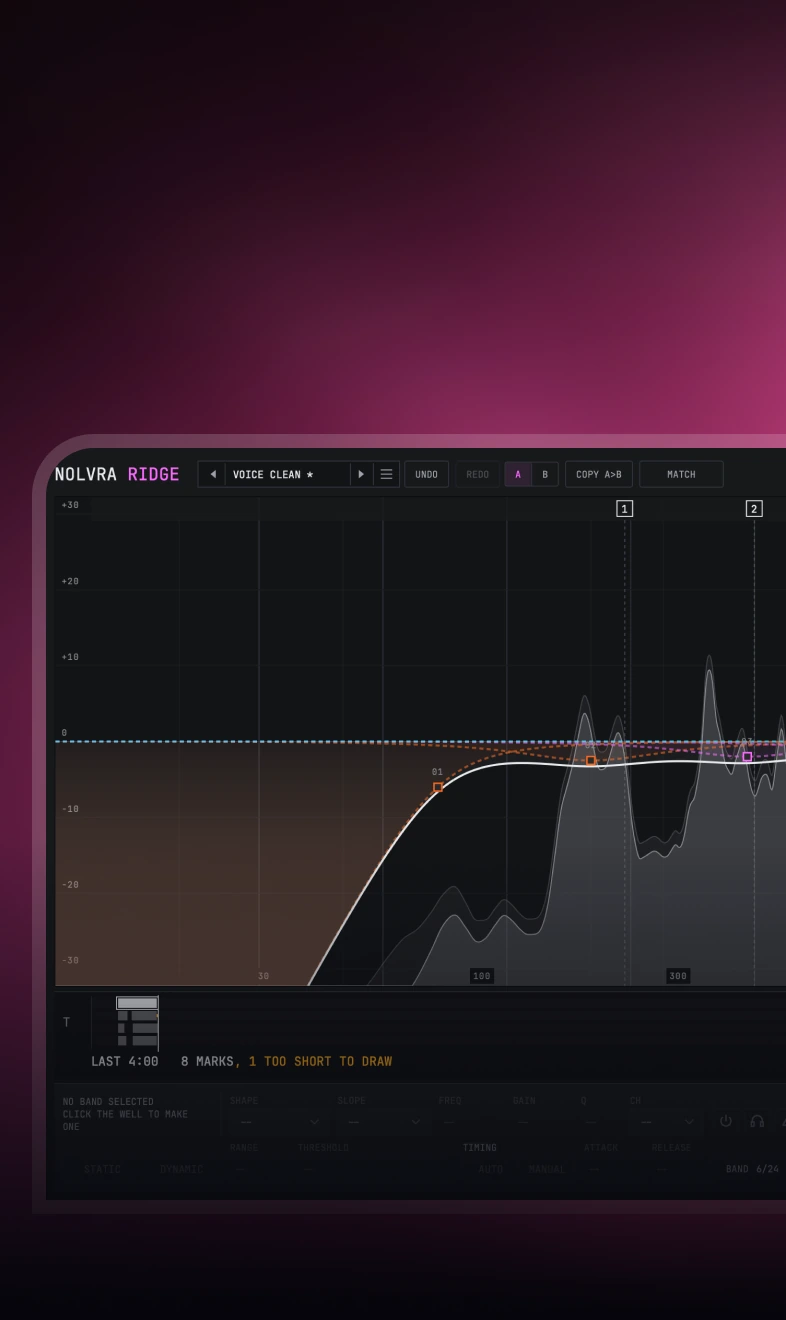The image size is (786, 1320).
Task: Click the band headphones solo icon
Action: 757,1121
